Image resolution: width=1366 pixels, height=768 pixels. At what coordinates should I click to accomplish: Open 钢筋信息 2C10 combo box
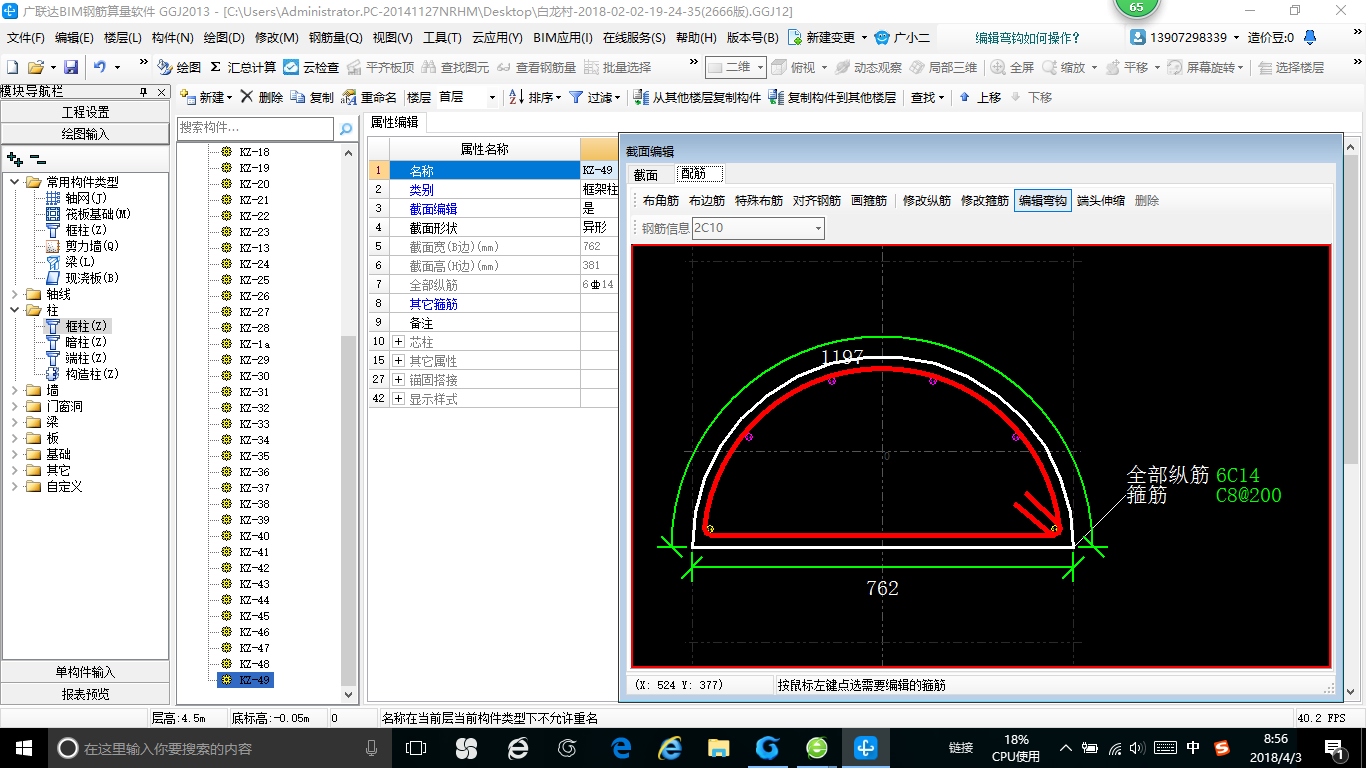(x=758, y=229)
